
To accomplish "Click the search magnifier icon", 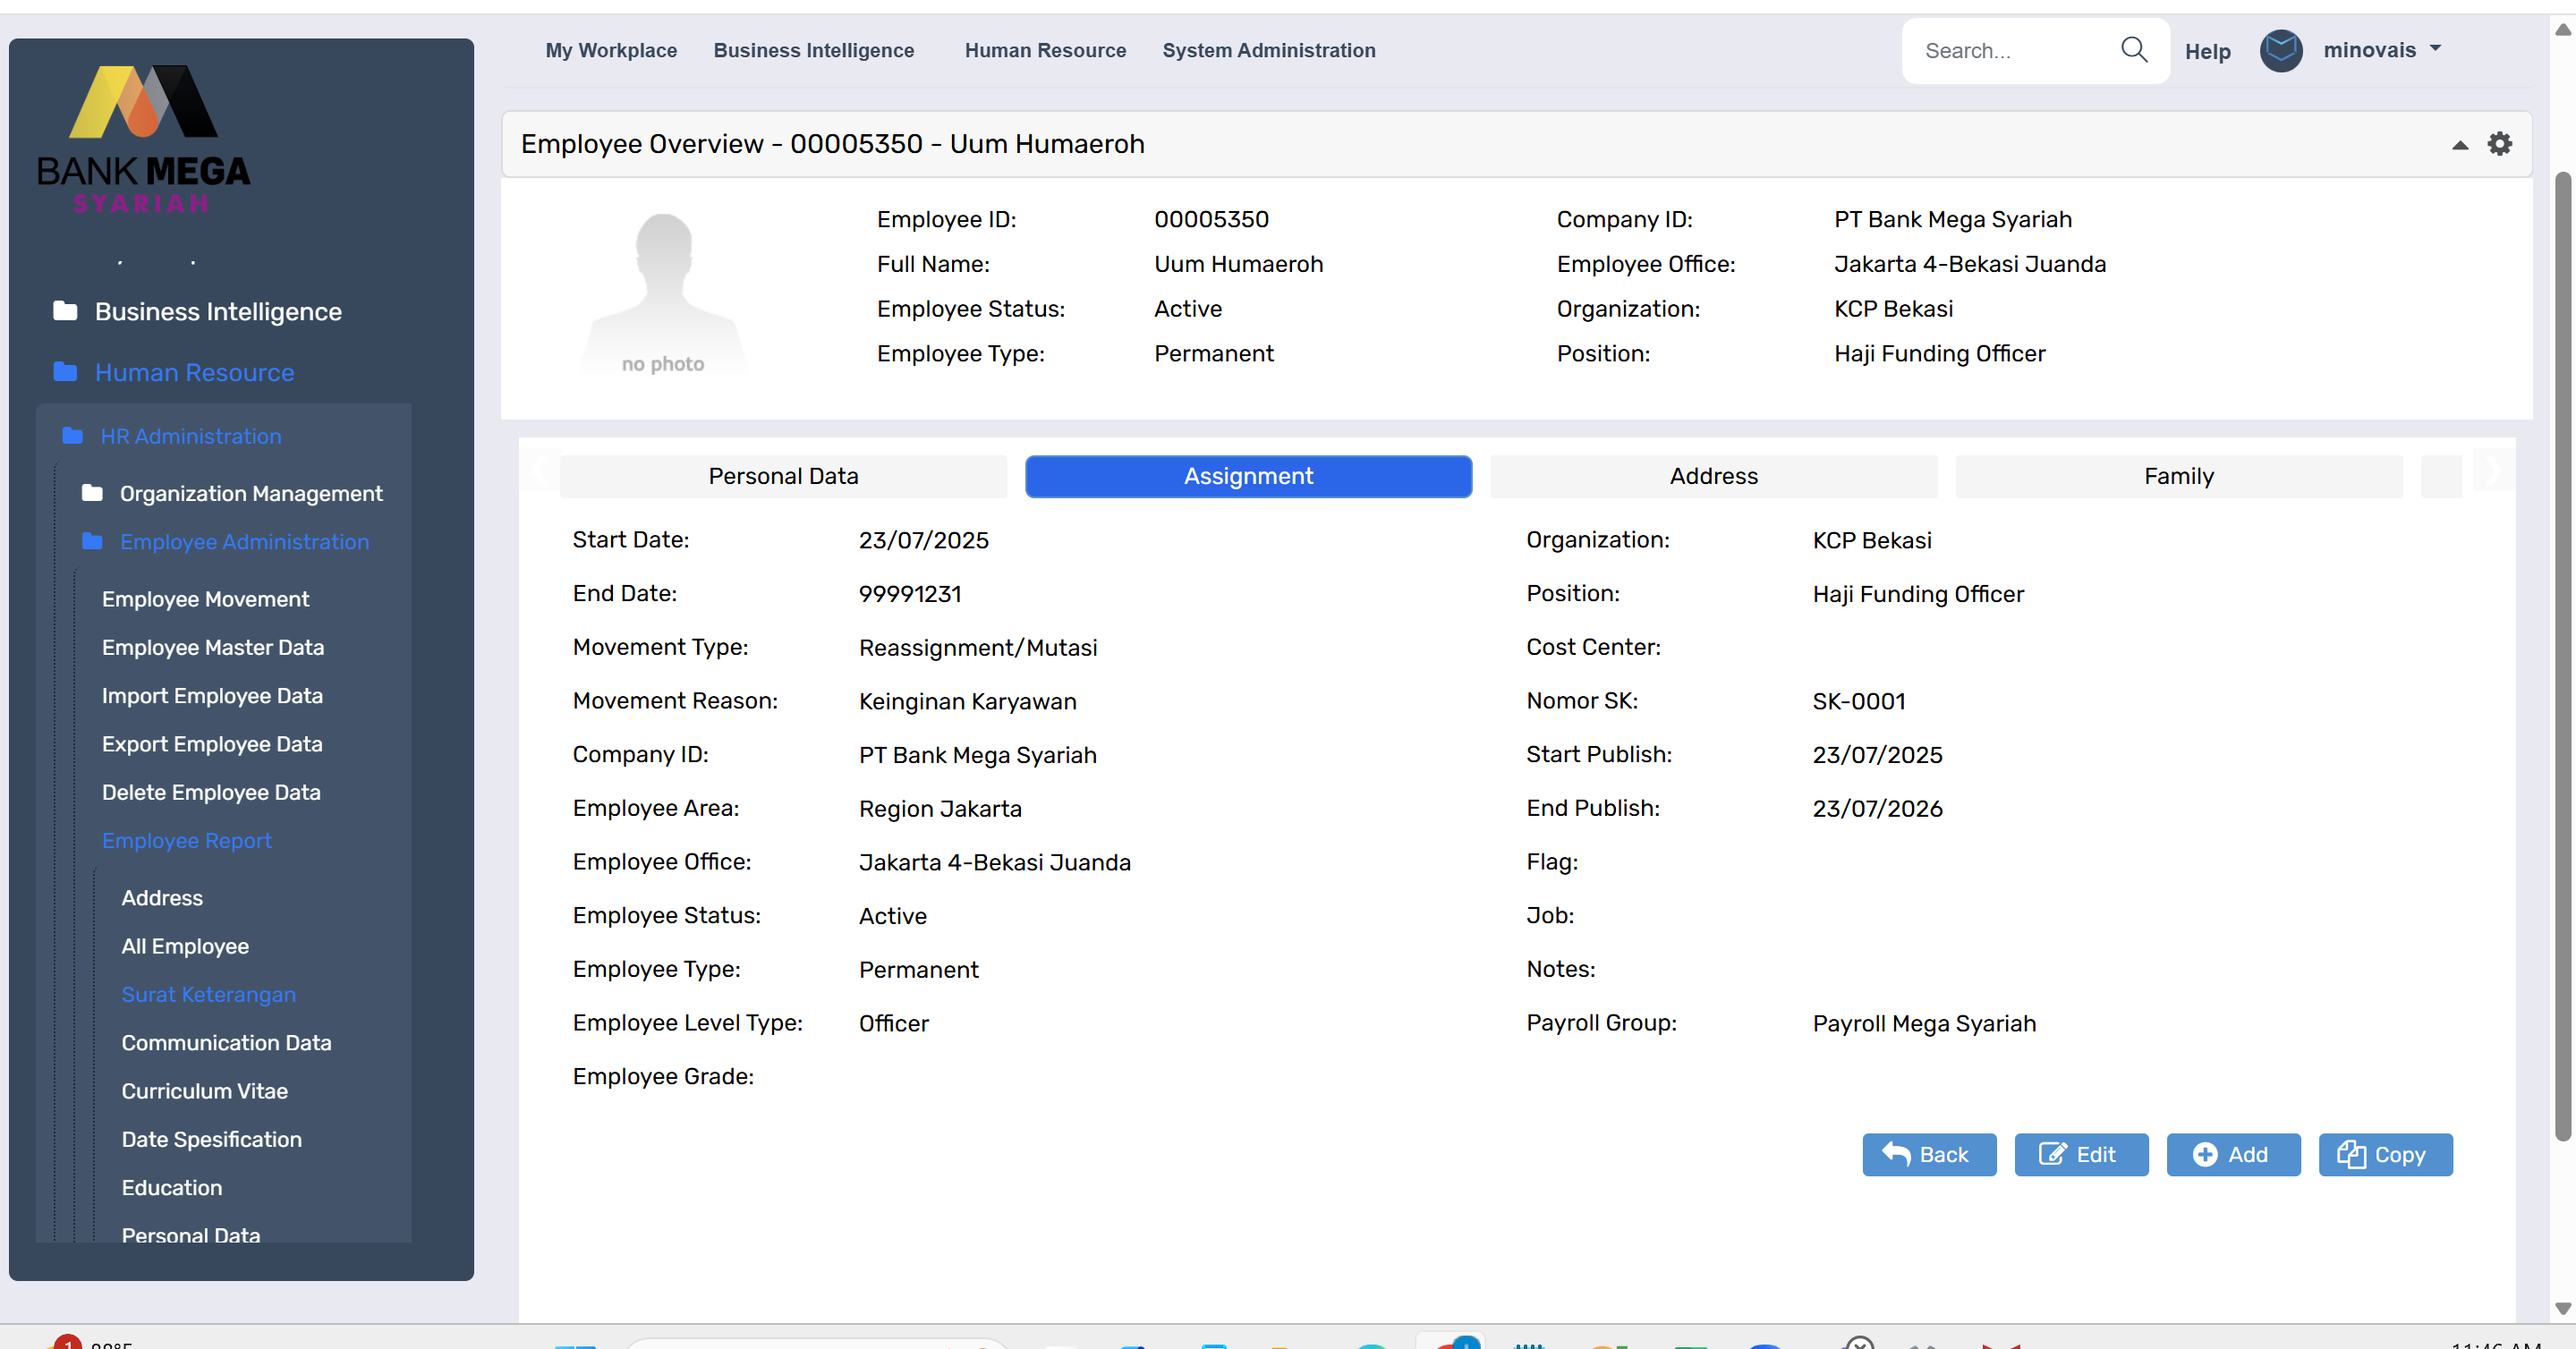I will pyautogui.click(x=2133, y=50).
